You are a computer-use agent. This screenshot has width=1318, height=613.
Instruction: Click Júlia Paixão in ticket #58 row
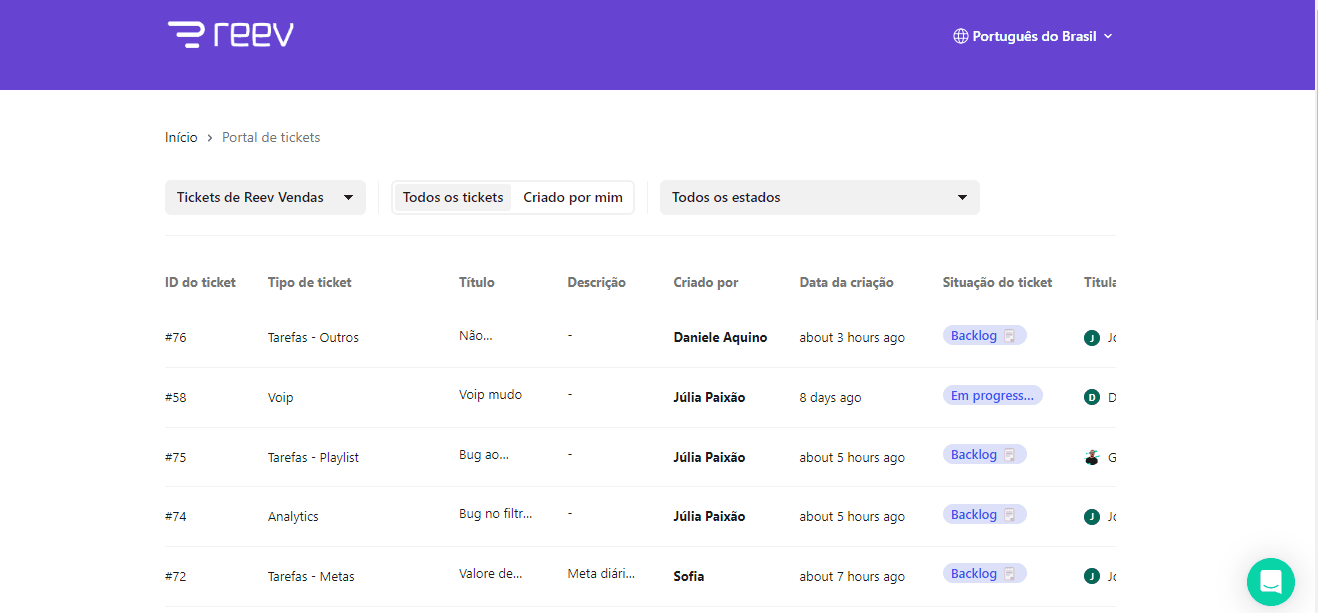click(x=710, y=397)
